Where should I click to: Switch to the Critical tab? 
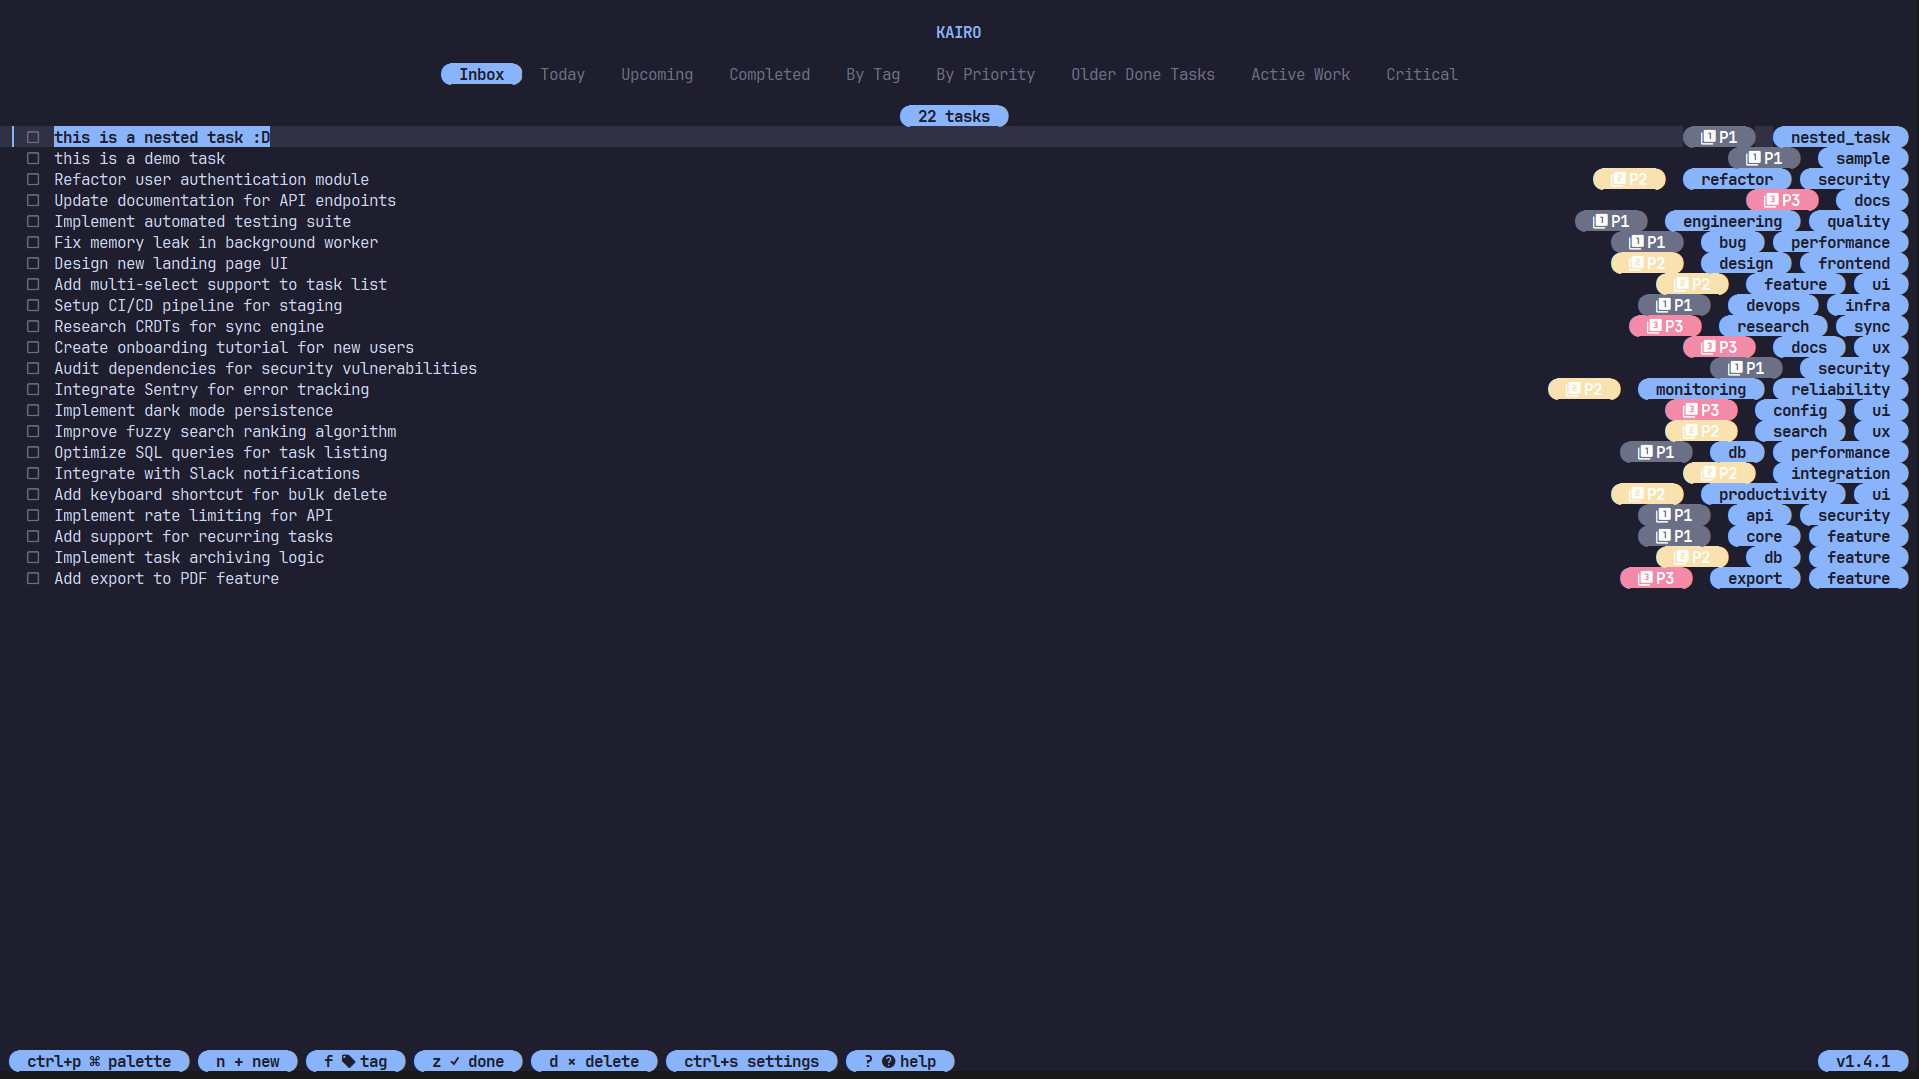(1422, 74)
